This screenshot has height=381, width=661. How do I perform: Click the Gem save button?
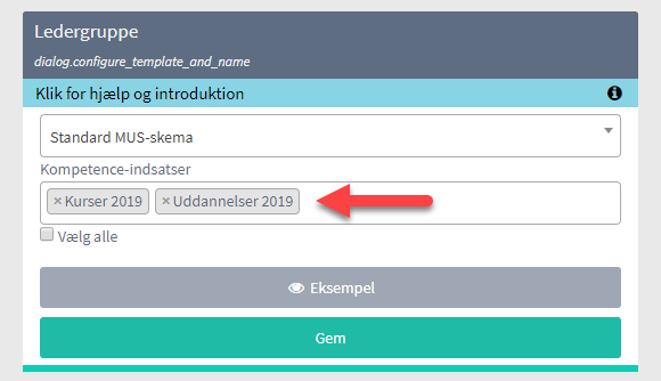330,338
